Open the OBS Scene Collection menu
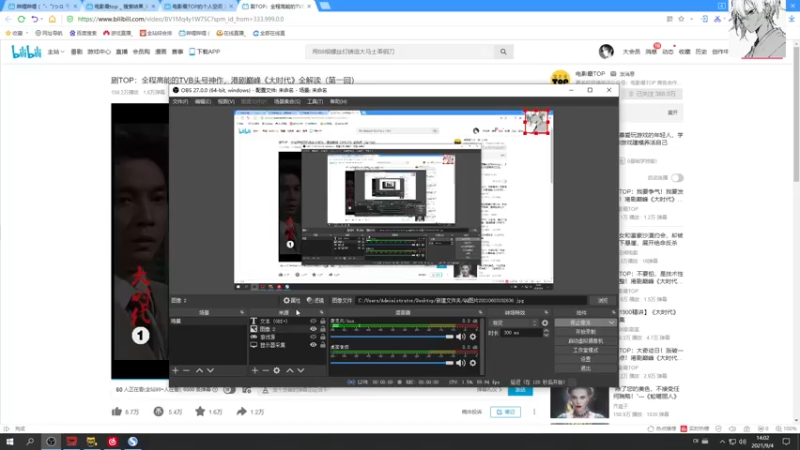 click(x=287, y=102)
